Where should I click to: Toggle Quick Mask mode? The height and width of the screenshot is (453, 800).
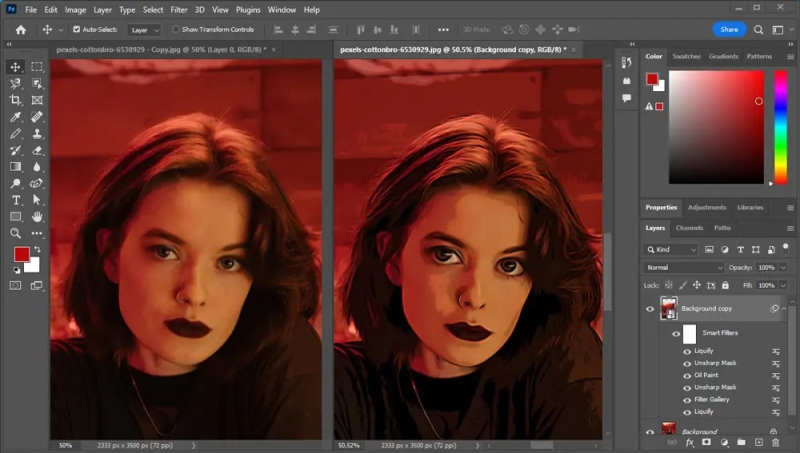(x=15, y=286)
